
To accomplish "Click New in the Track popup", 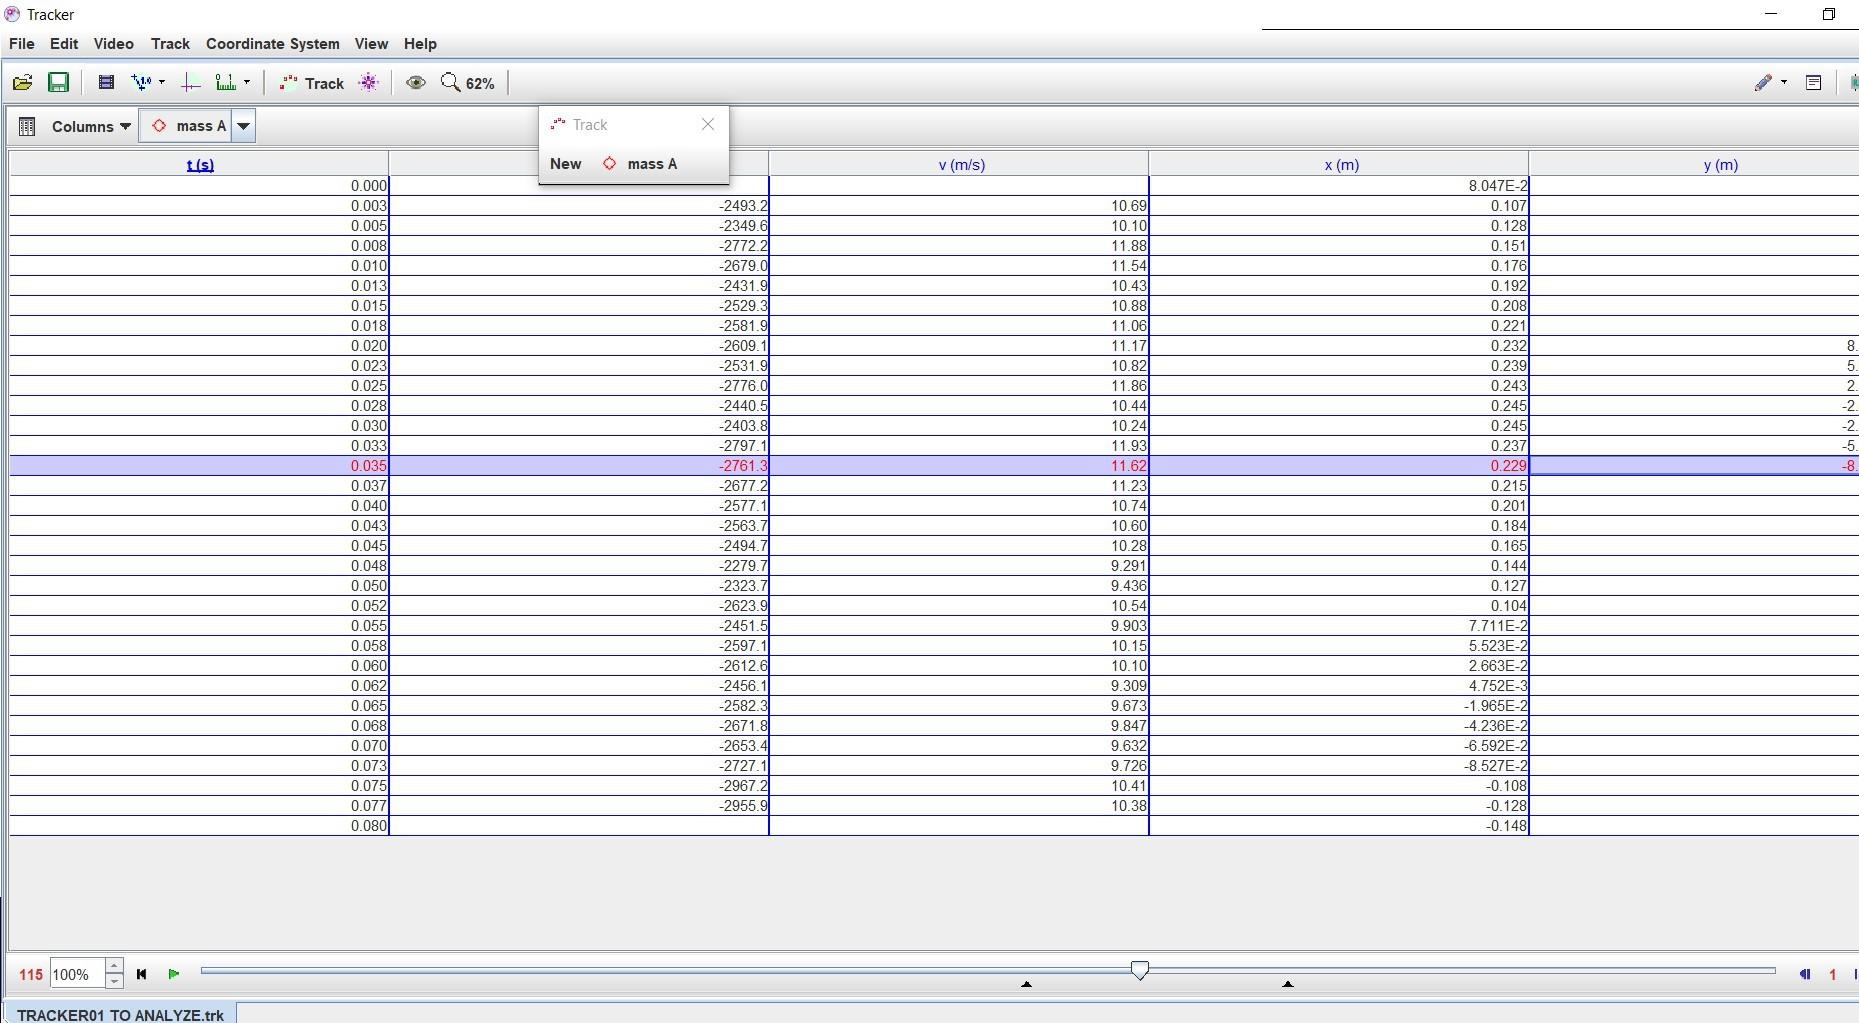I will 565,164.
